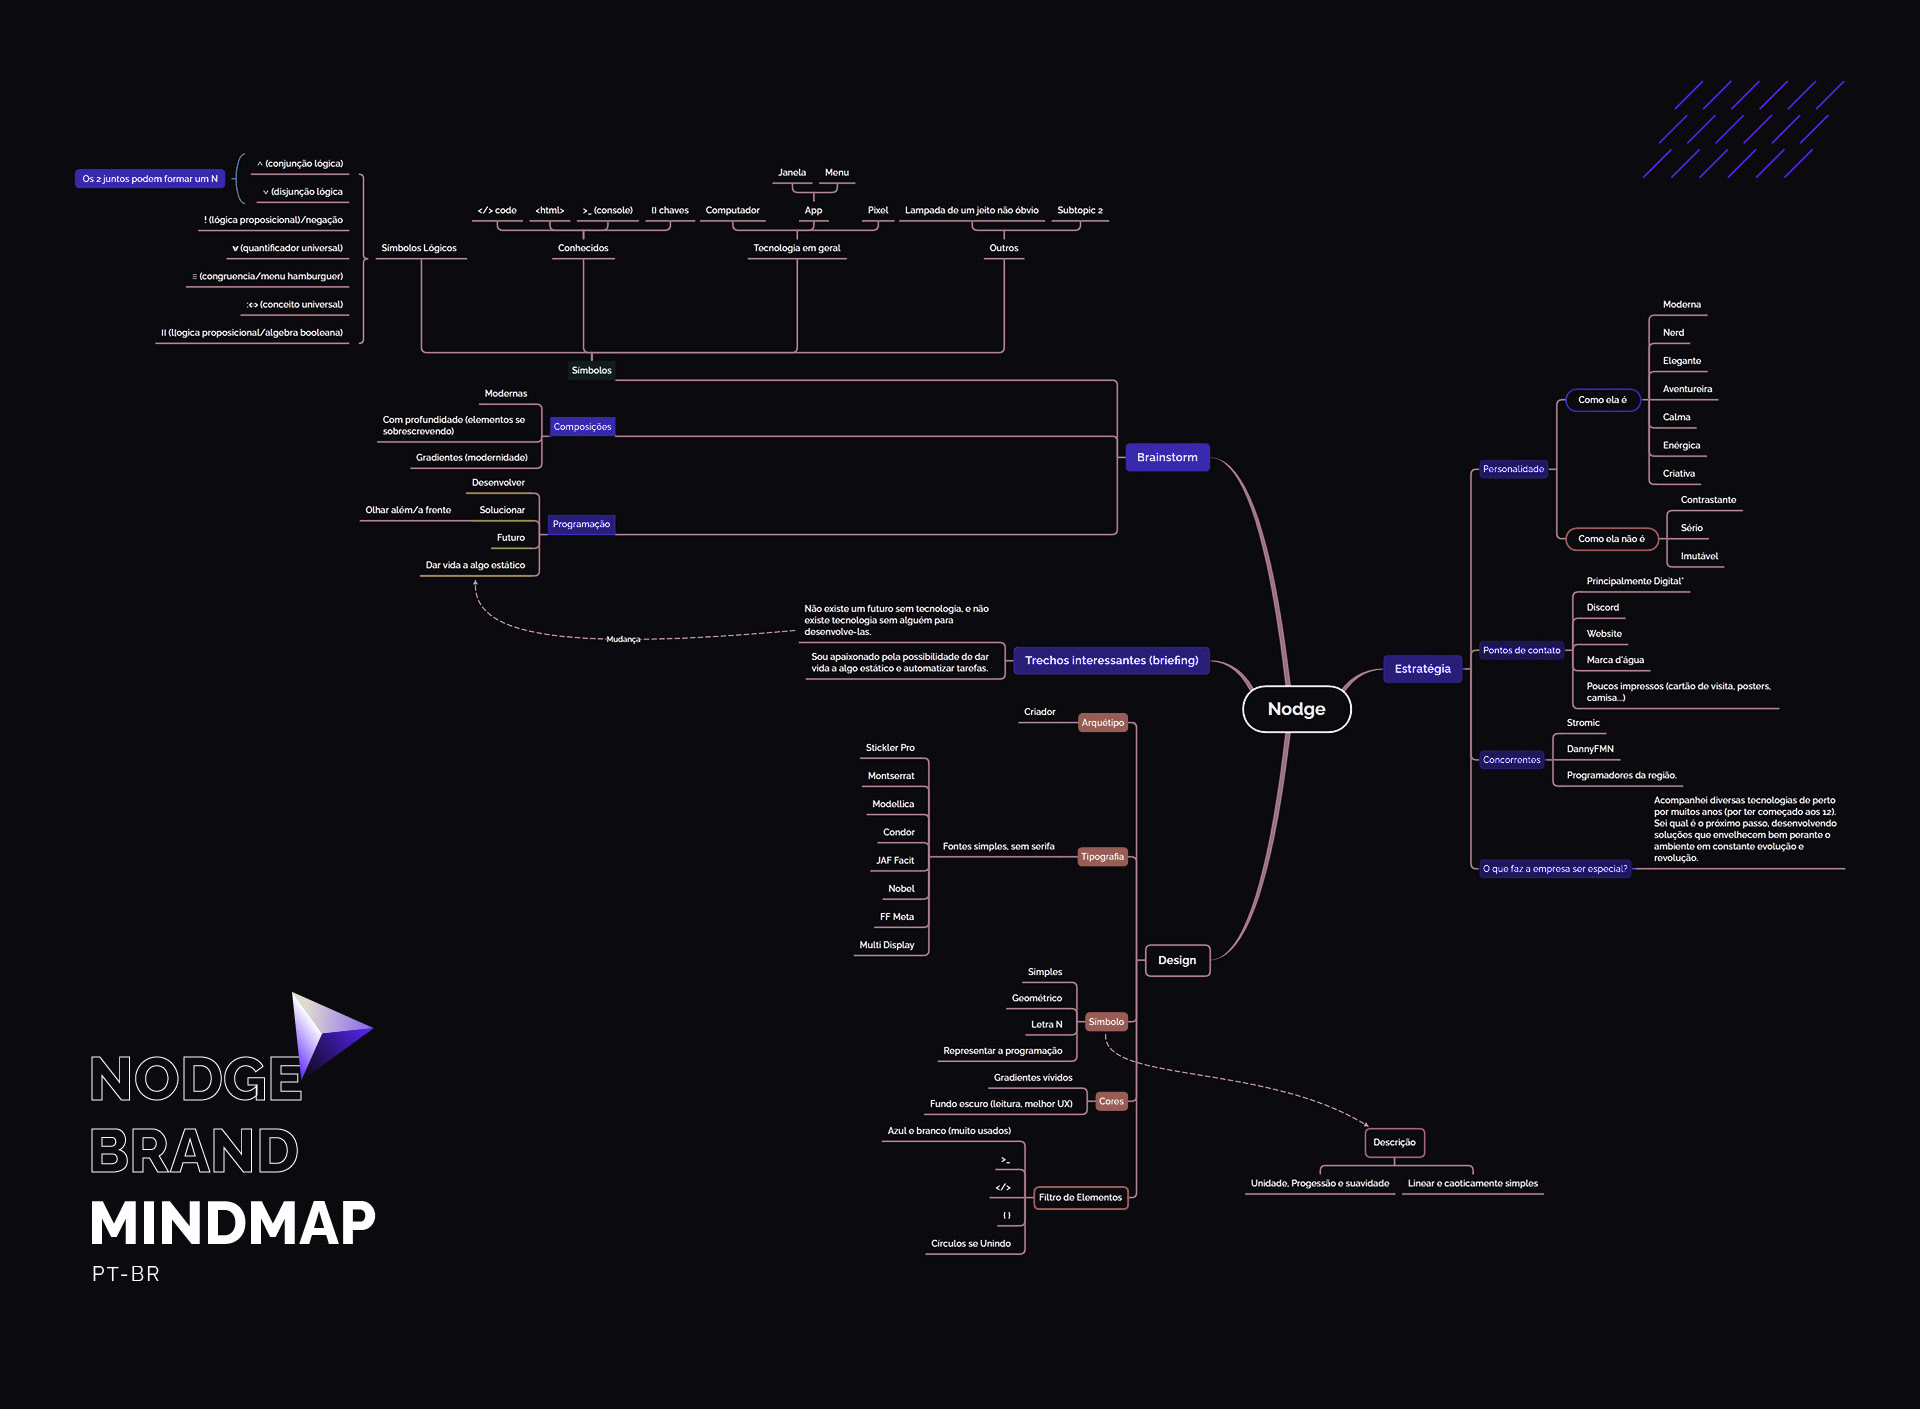The height and width of the screenshot is (1409, 1920).
Task: Select the Concorrentes node
Action: click(x=1511, y=760)
